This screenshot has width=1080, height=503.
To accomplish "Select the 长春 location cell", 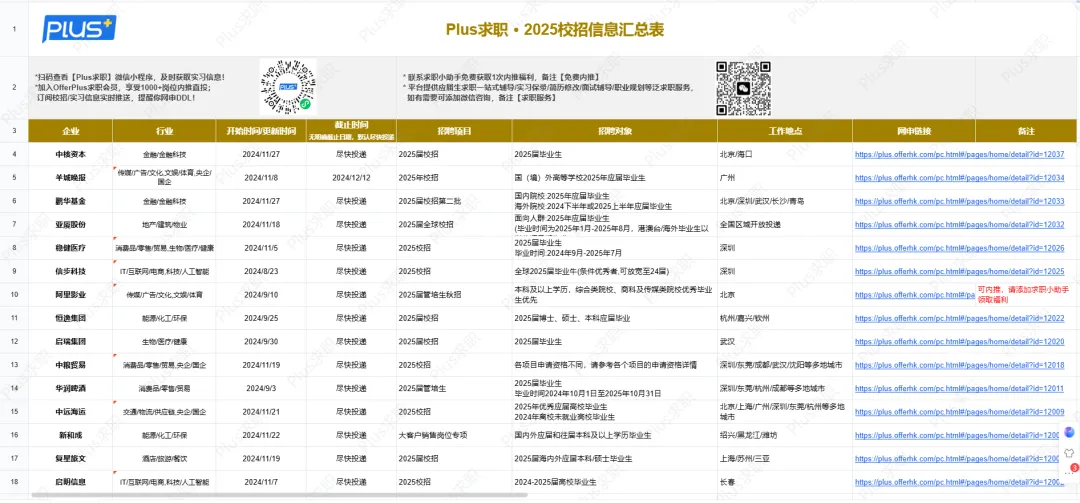I will point(785,482).
